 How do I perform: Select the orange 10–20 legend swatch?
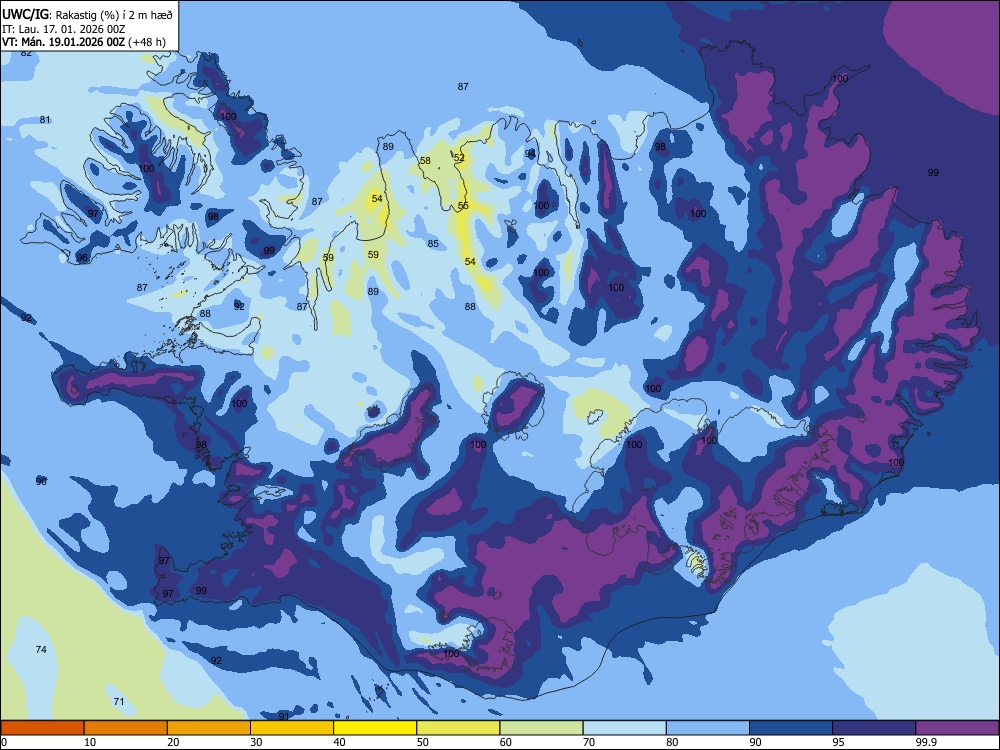(x=126, y=728)
